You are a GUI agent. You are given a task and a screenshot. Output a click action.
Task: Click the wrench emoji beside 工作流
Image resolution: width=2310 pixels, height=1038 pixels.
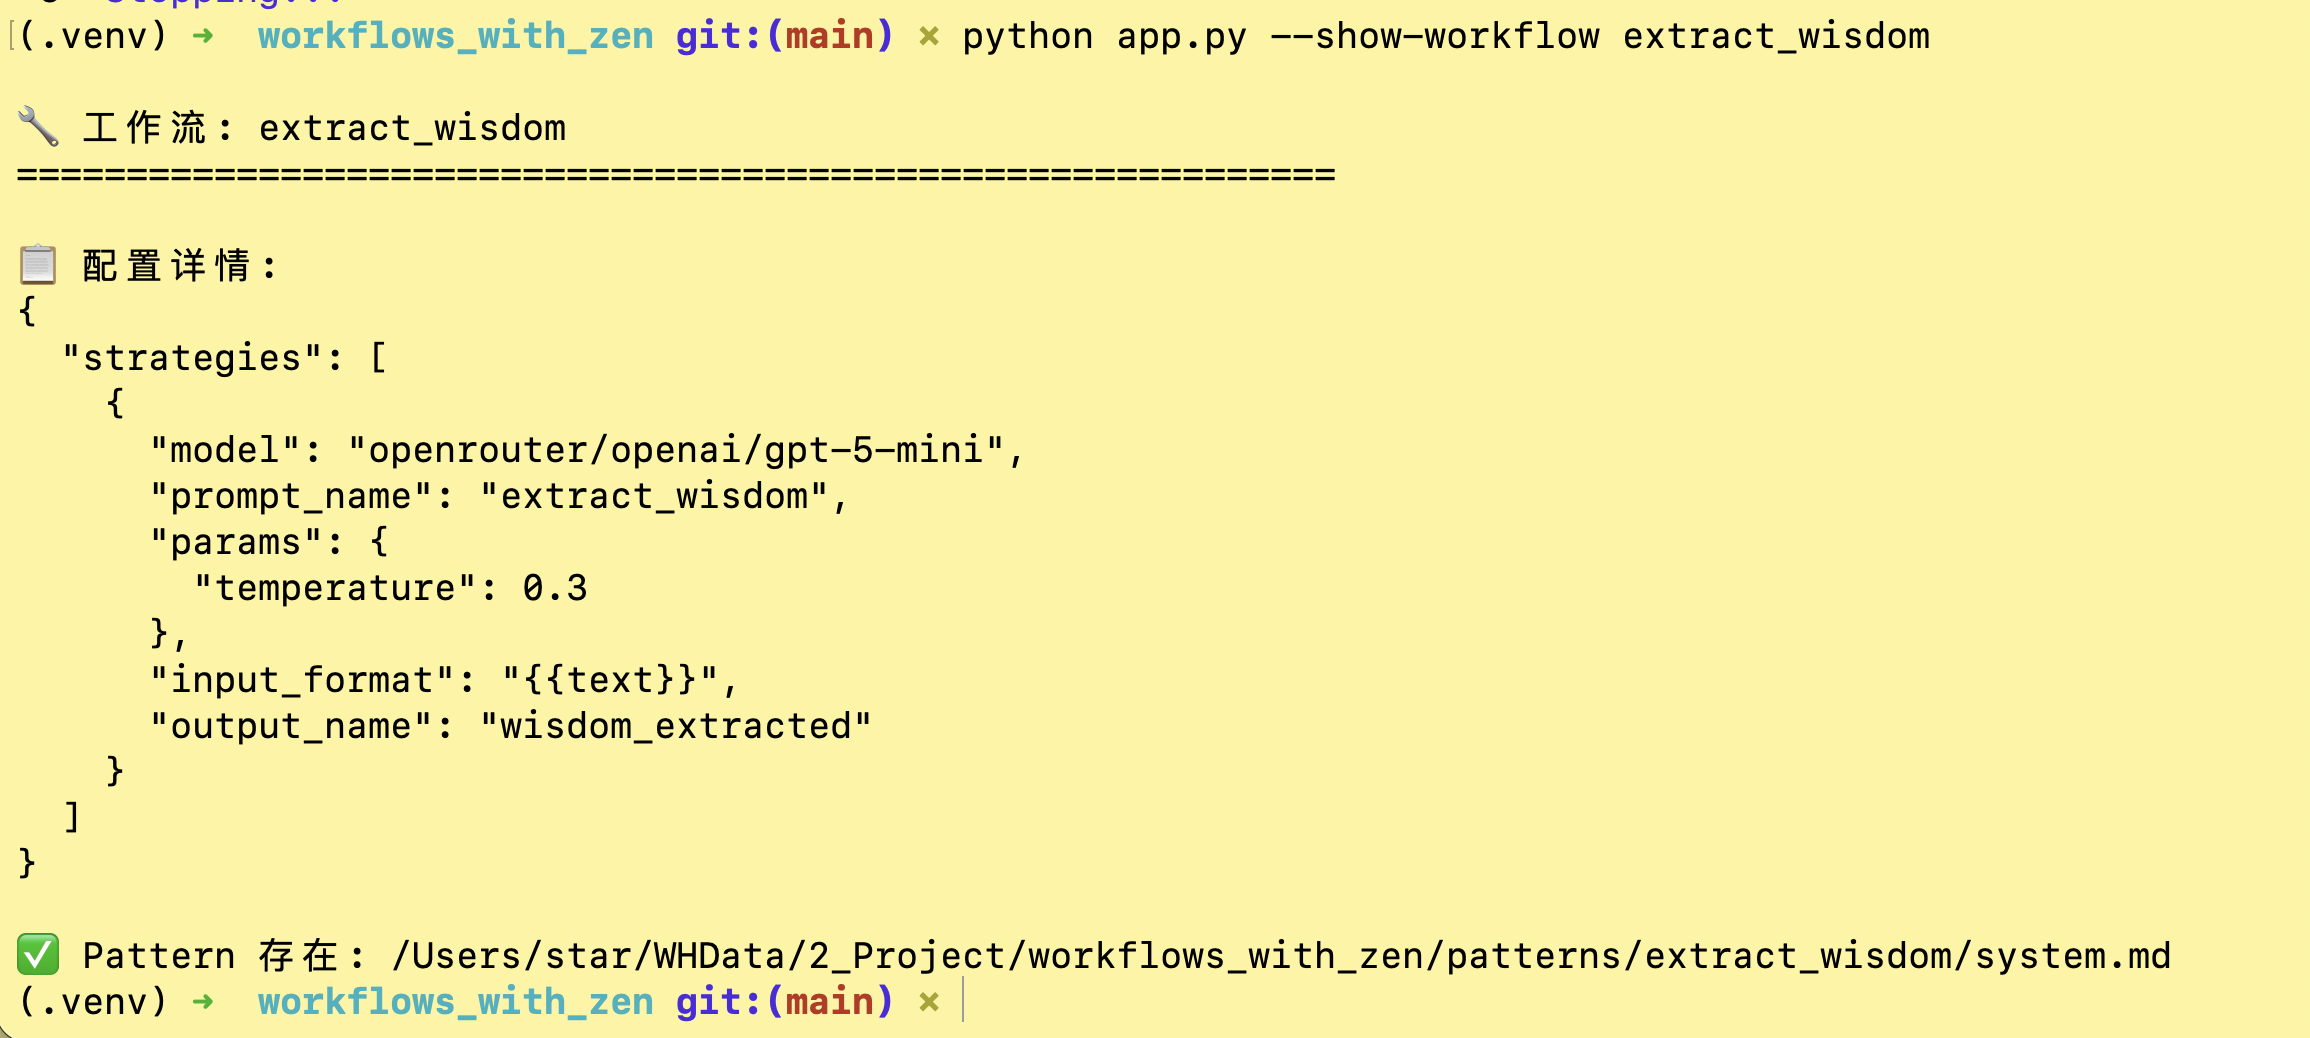[x=38, y=128]
